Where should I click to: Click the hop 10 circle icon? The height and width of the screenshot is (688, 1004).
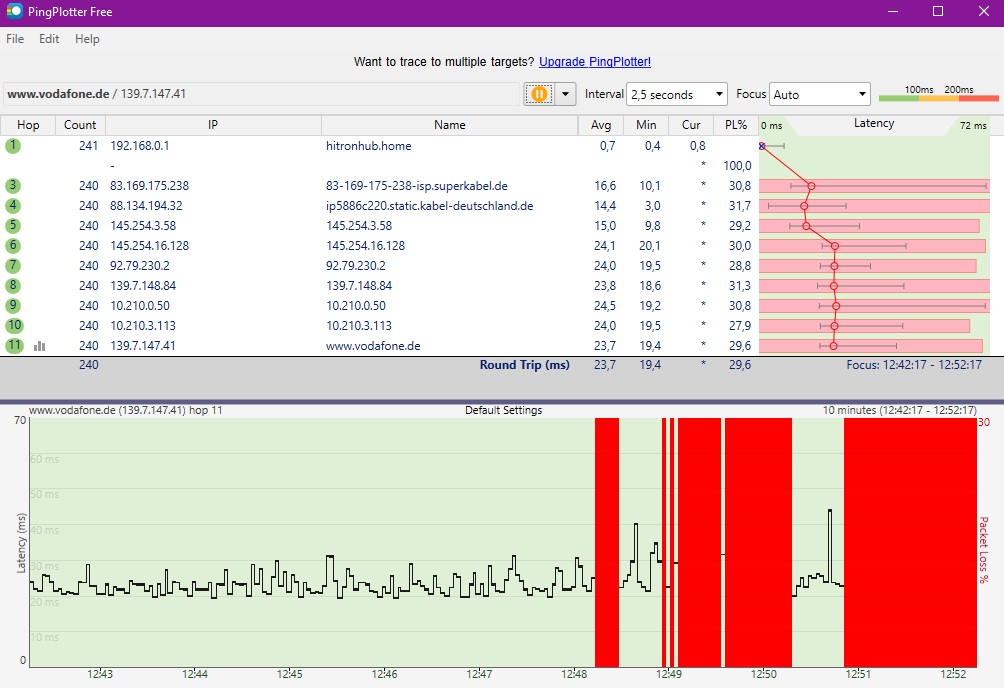(13, 326)
